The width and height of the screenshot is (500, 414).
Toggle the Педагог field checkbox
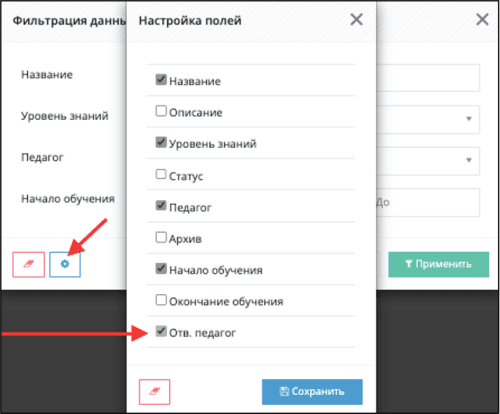pos(161,205)
